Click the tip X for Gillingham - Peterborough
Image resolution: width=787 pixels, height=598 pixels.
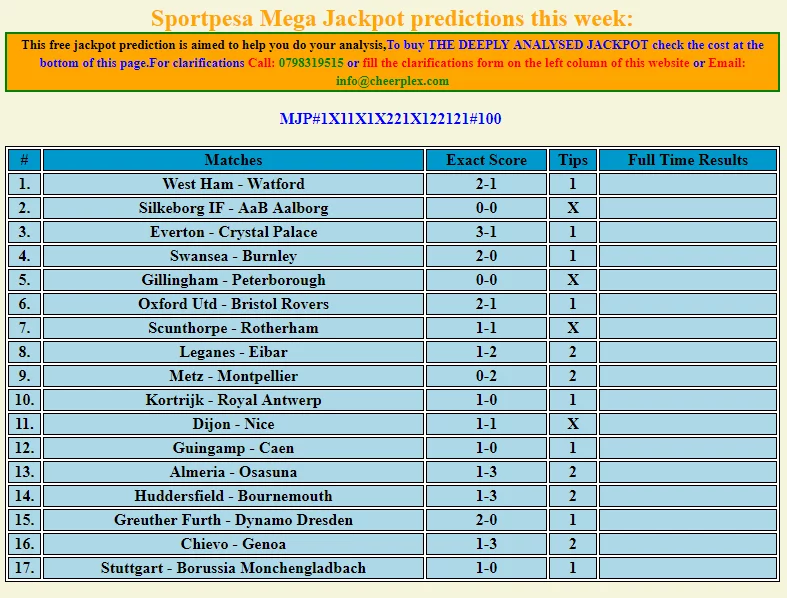pos(573,280)
